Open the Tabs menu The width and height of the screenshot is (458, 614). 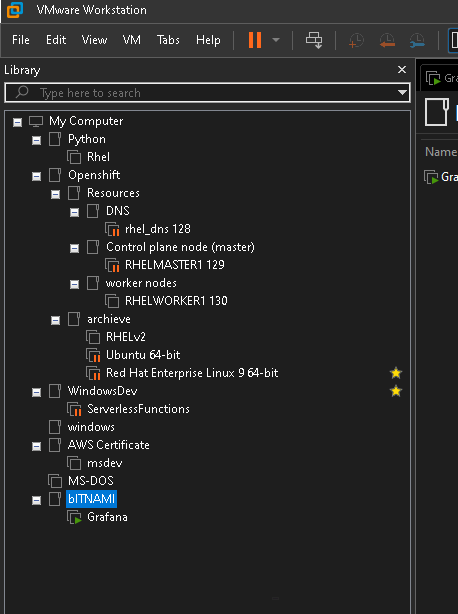(168, 40)
